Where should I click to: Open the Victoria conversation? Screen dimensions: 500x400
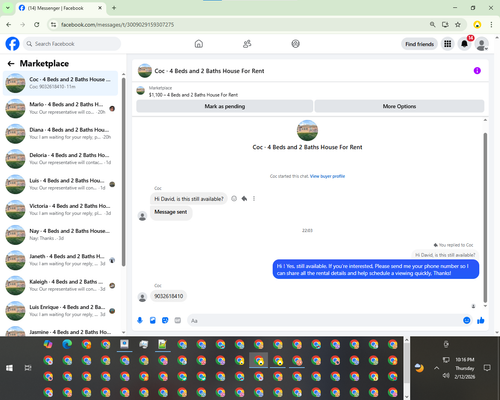point(60,209)
